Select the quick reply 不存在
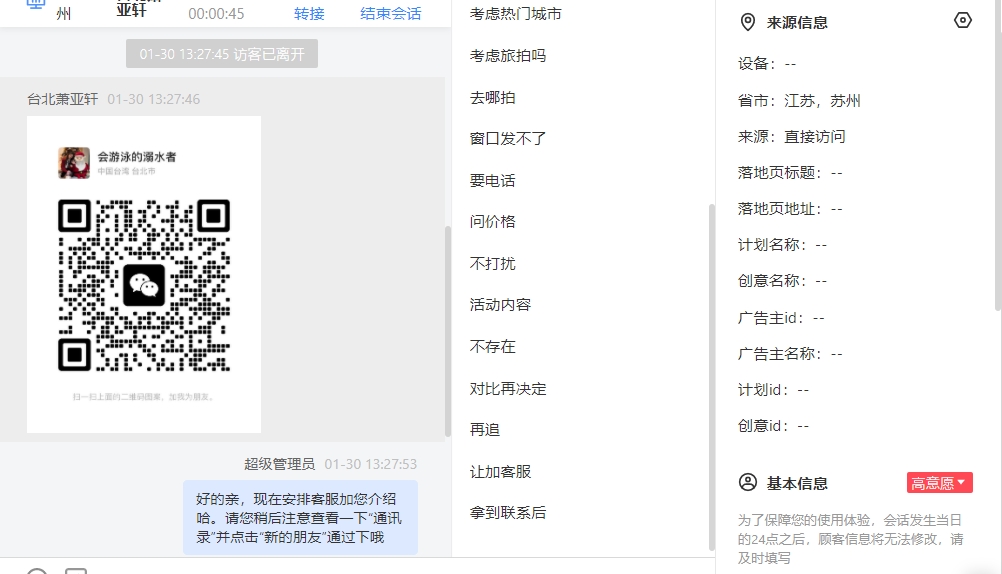 492,346
